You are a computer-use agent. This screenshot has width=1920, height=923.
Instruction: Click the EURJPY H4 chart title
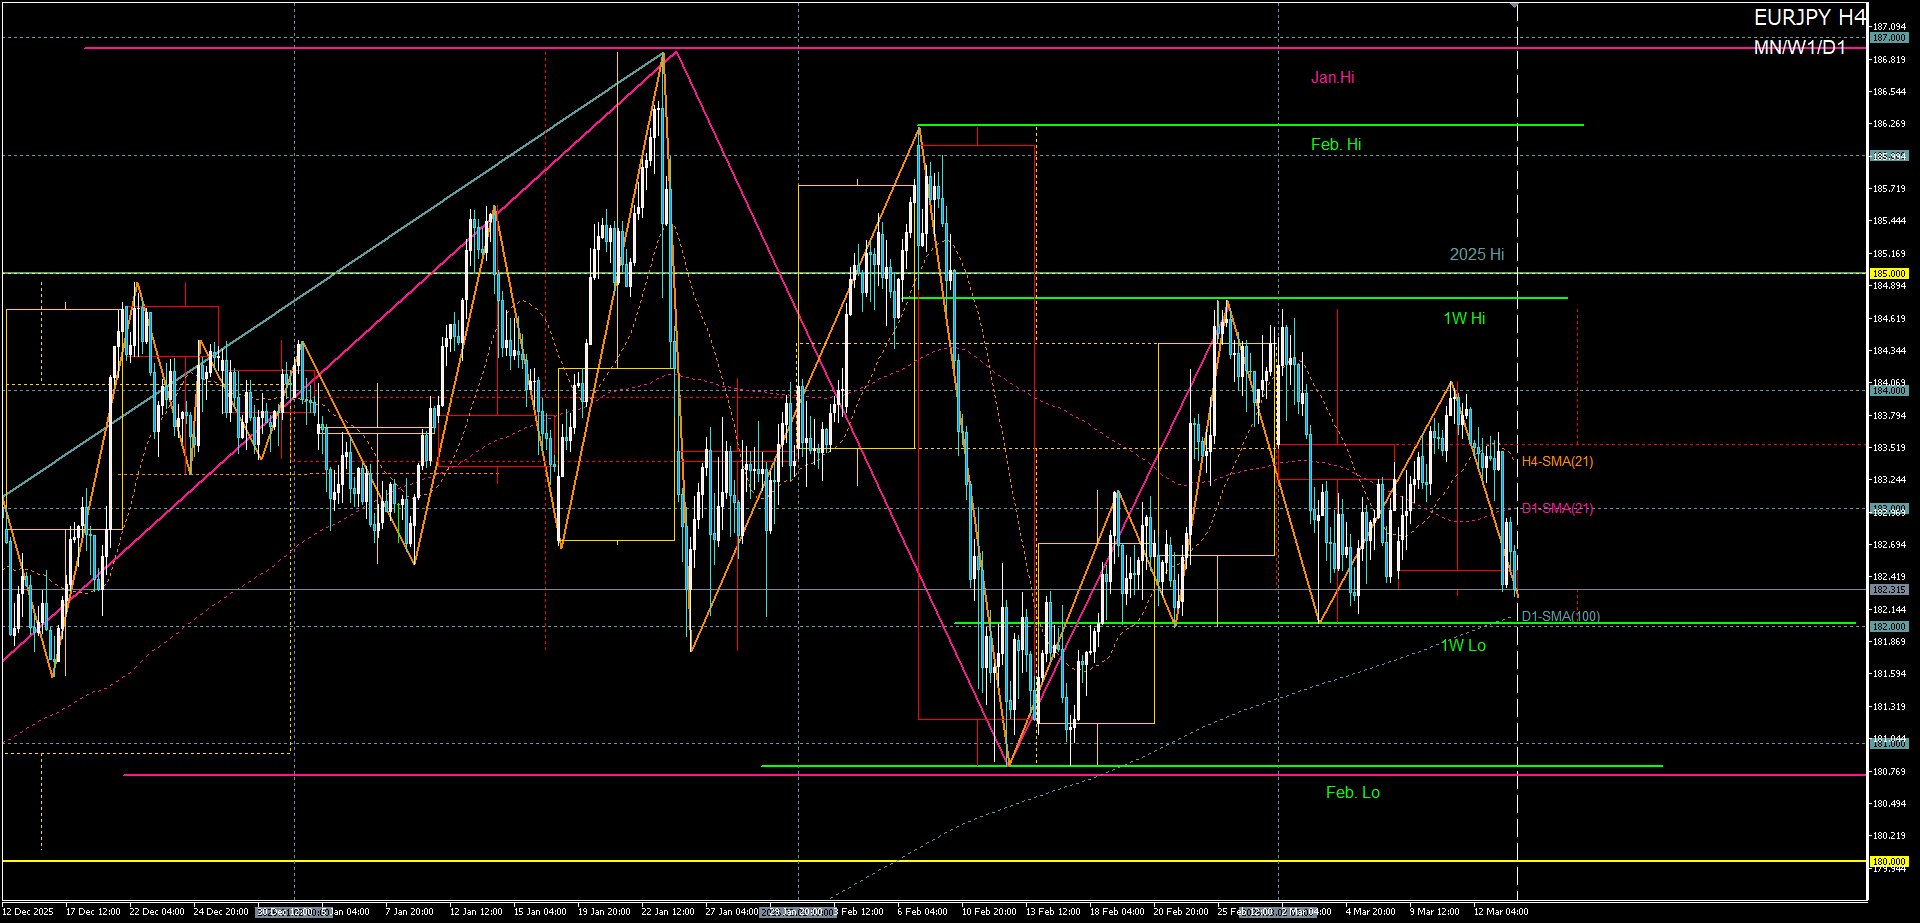click(1809, 17)
